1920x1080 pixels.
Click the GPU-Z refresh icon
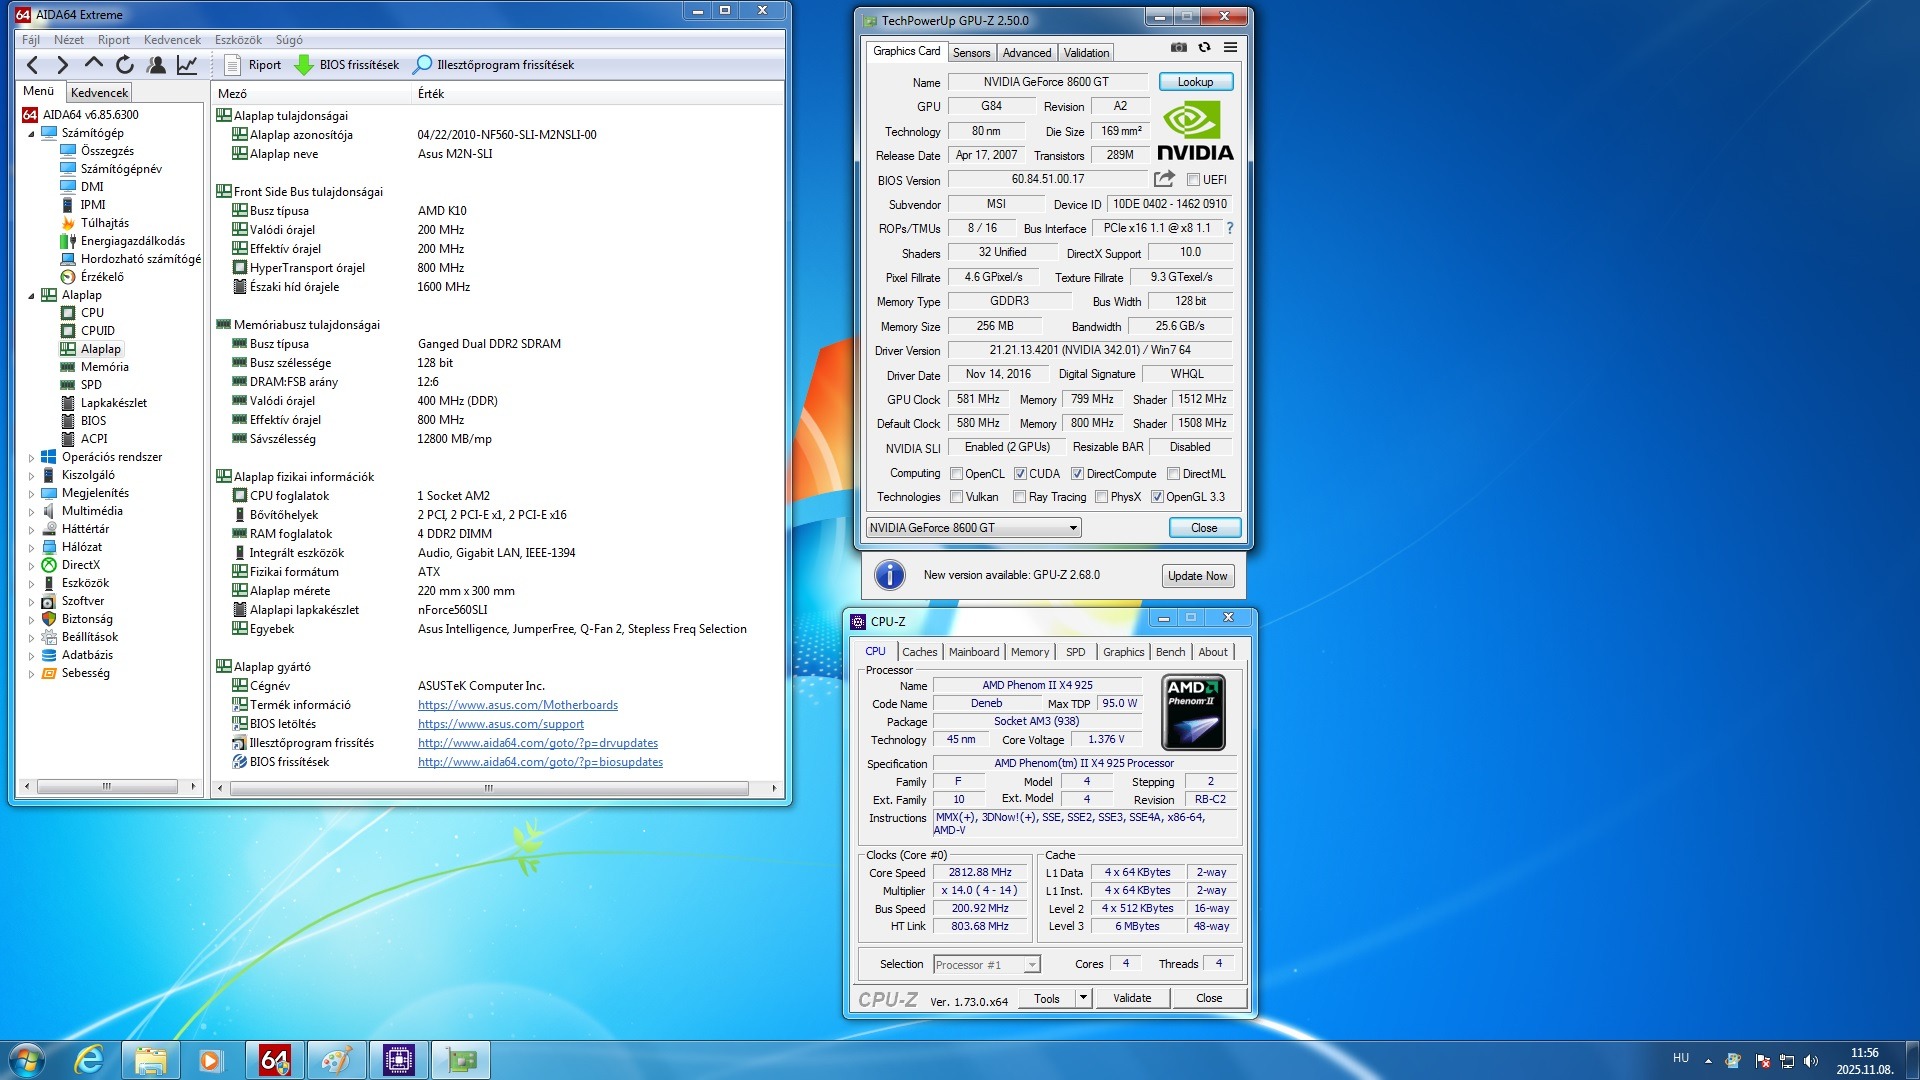coord(1204,48)
